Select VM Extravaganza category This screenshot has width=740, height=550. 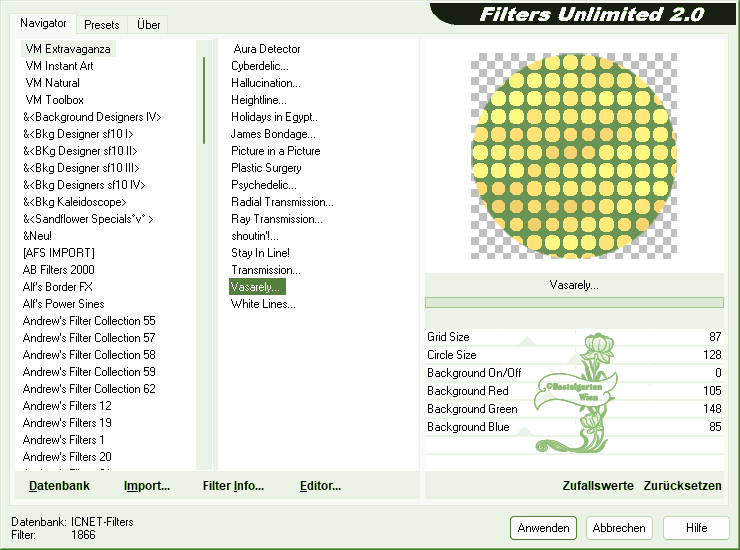click(68, 49)
